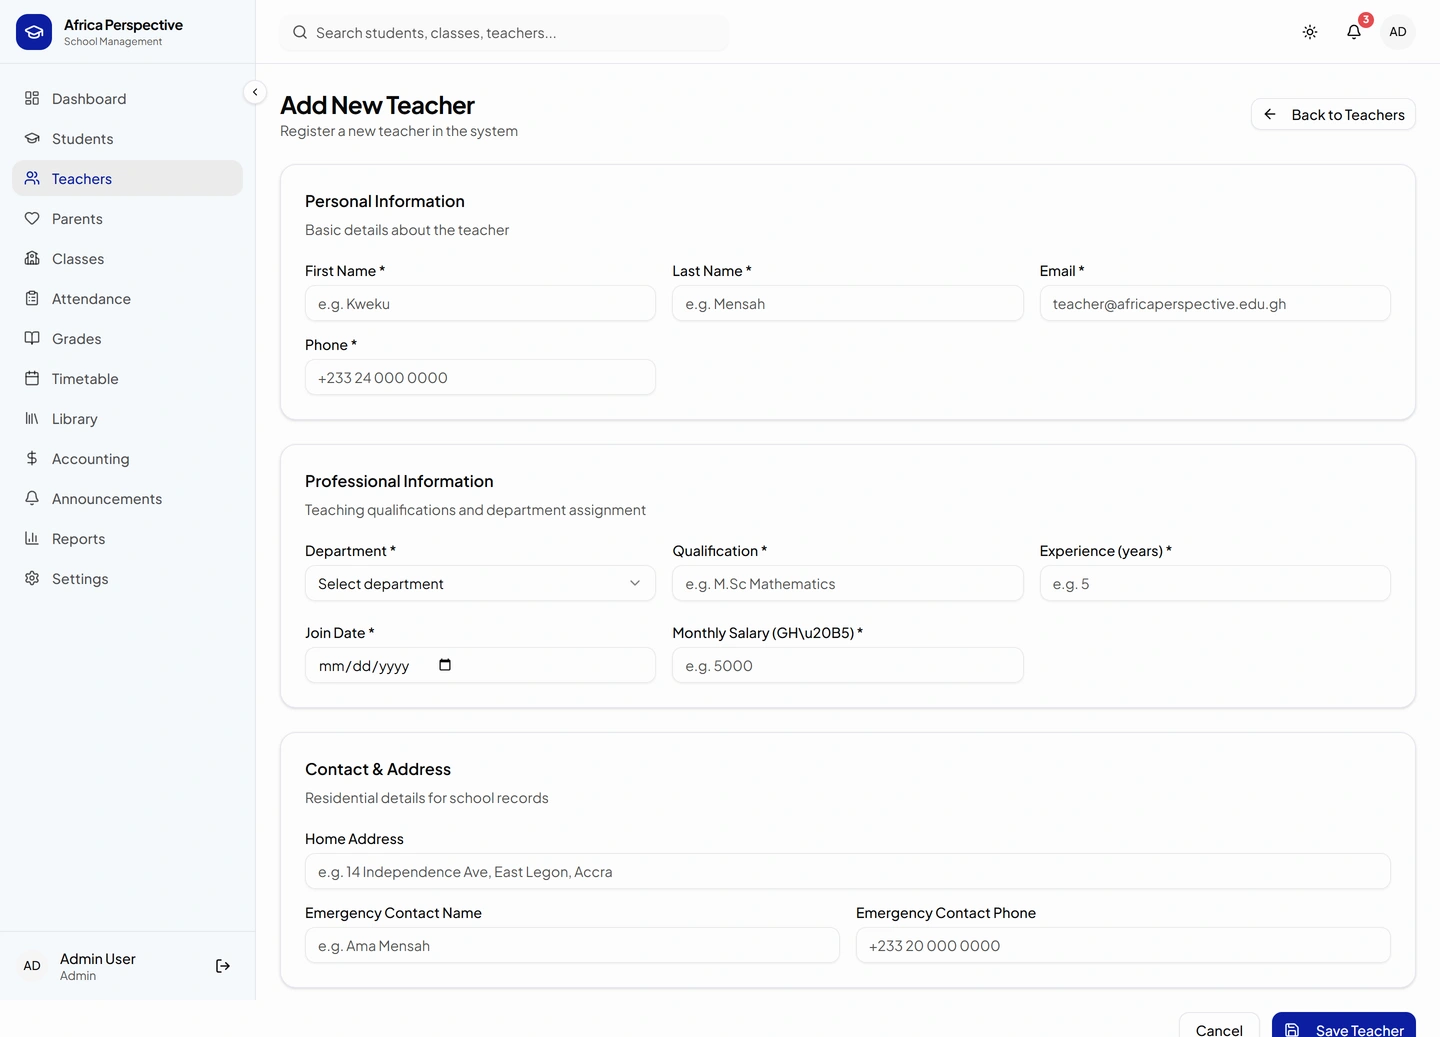1440x1037 pixels.
Task: Open Students page from sidebar
Action: 127,138
